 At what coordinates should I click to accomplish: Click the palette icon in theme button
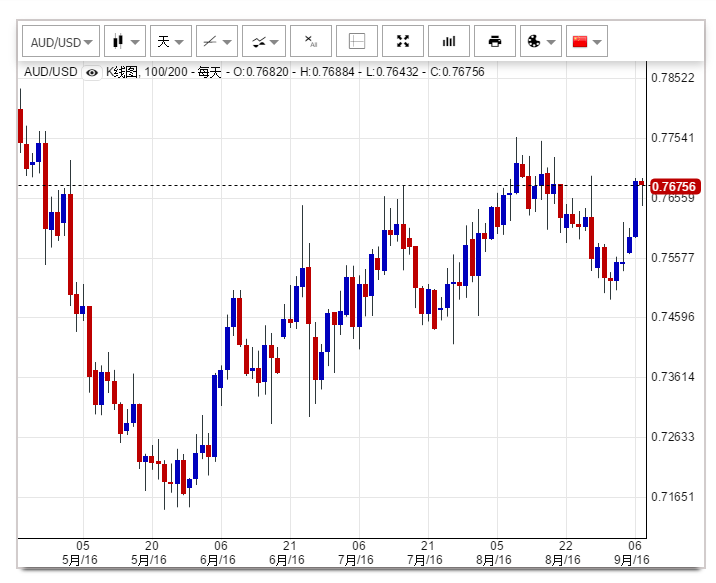(x=534, y=42)
